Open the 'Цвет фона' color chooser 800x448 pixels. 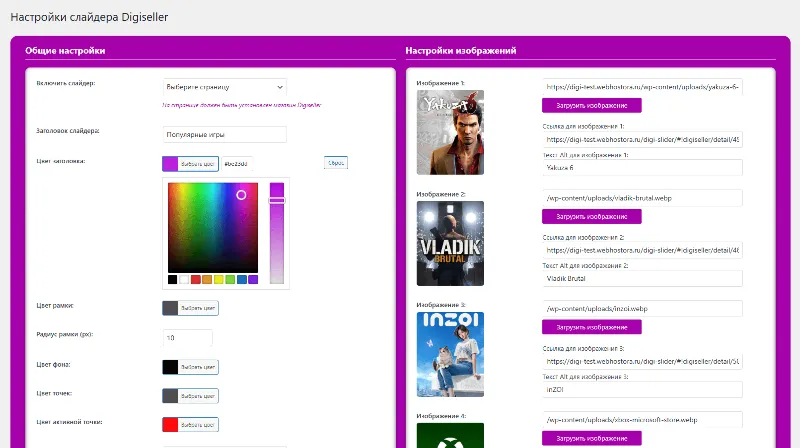[x=190, y=367]
